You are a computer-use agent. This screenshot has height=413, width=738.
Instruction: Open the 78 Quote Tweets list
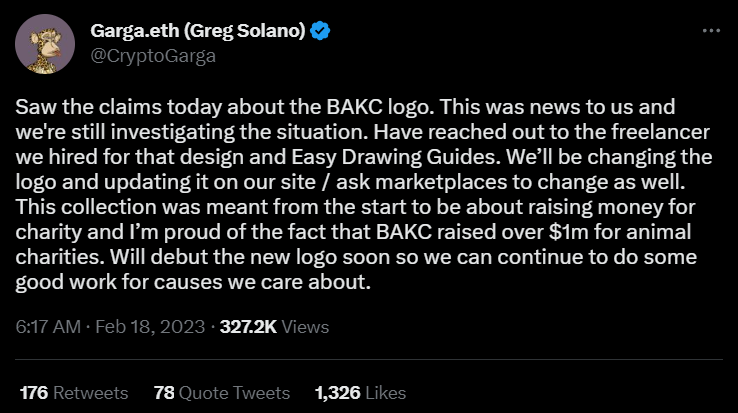tap(222, 393)
